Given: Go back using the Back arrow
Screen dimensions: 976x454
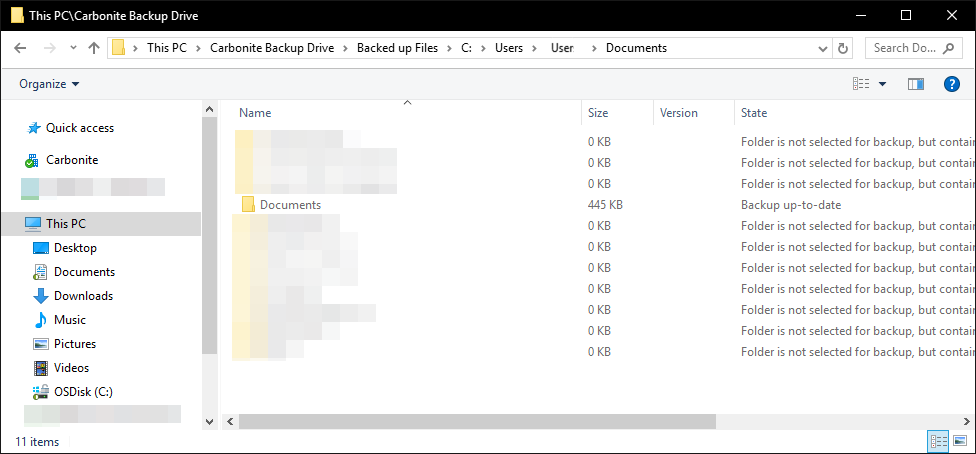Looking at the screenshot, I should 20,48.
